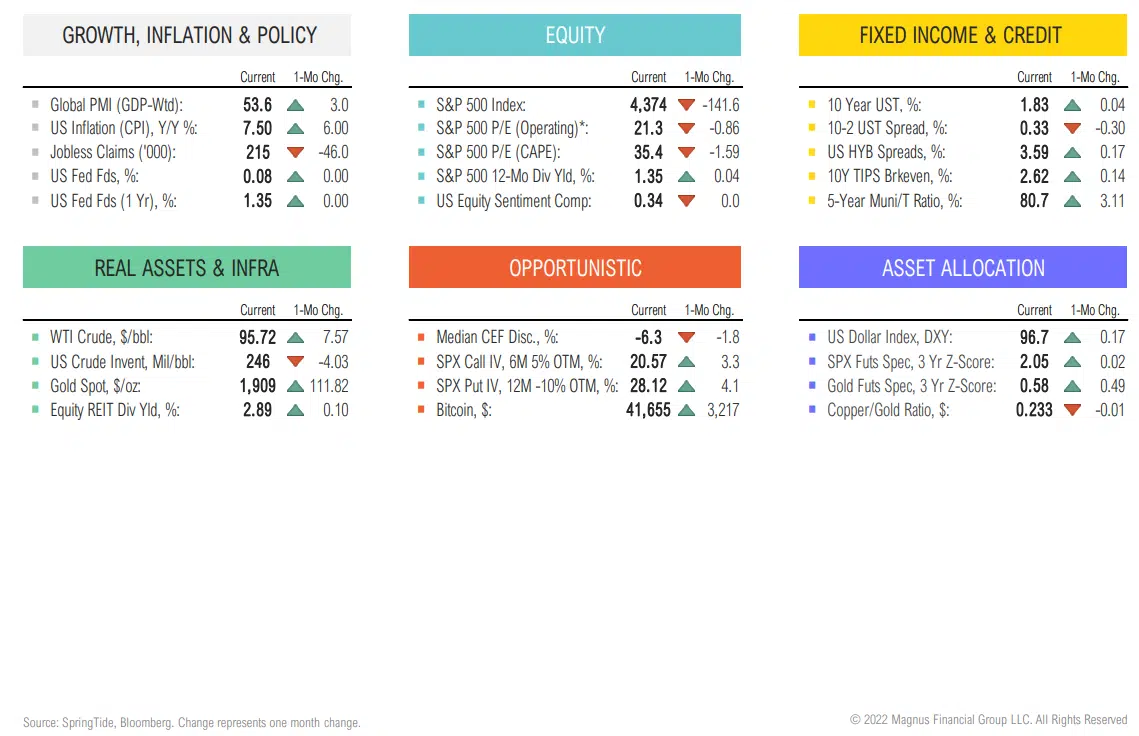Click the red down arrow for Jobless Claims
Viewport: 1139px width, 736px height.
click(295, 152)
